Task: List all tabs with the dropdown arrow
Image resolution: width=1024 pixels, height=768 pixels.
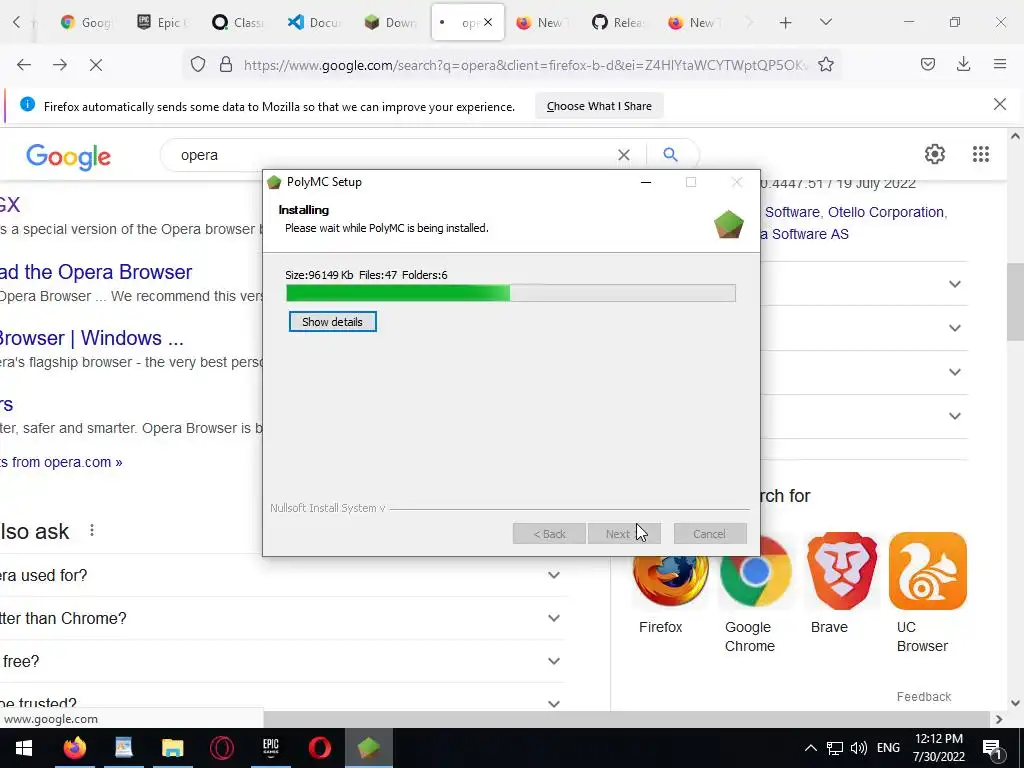Action: pos(825,22)
